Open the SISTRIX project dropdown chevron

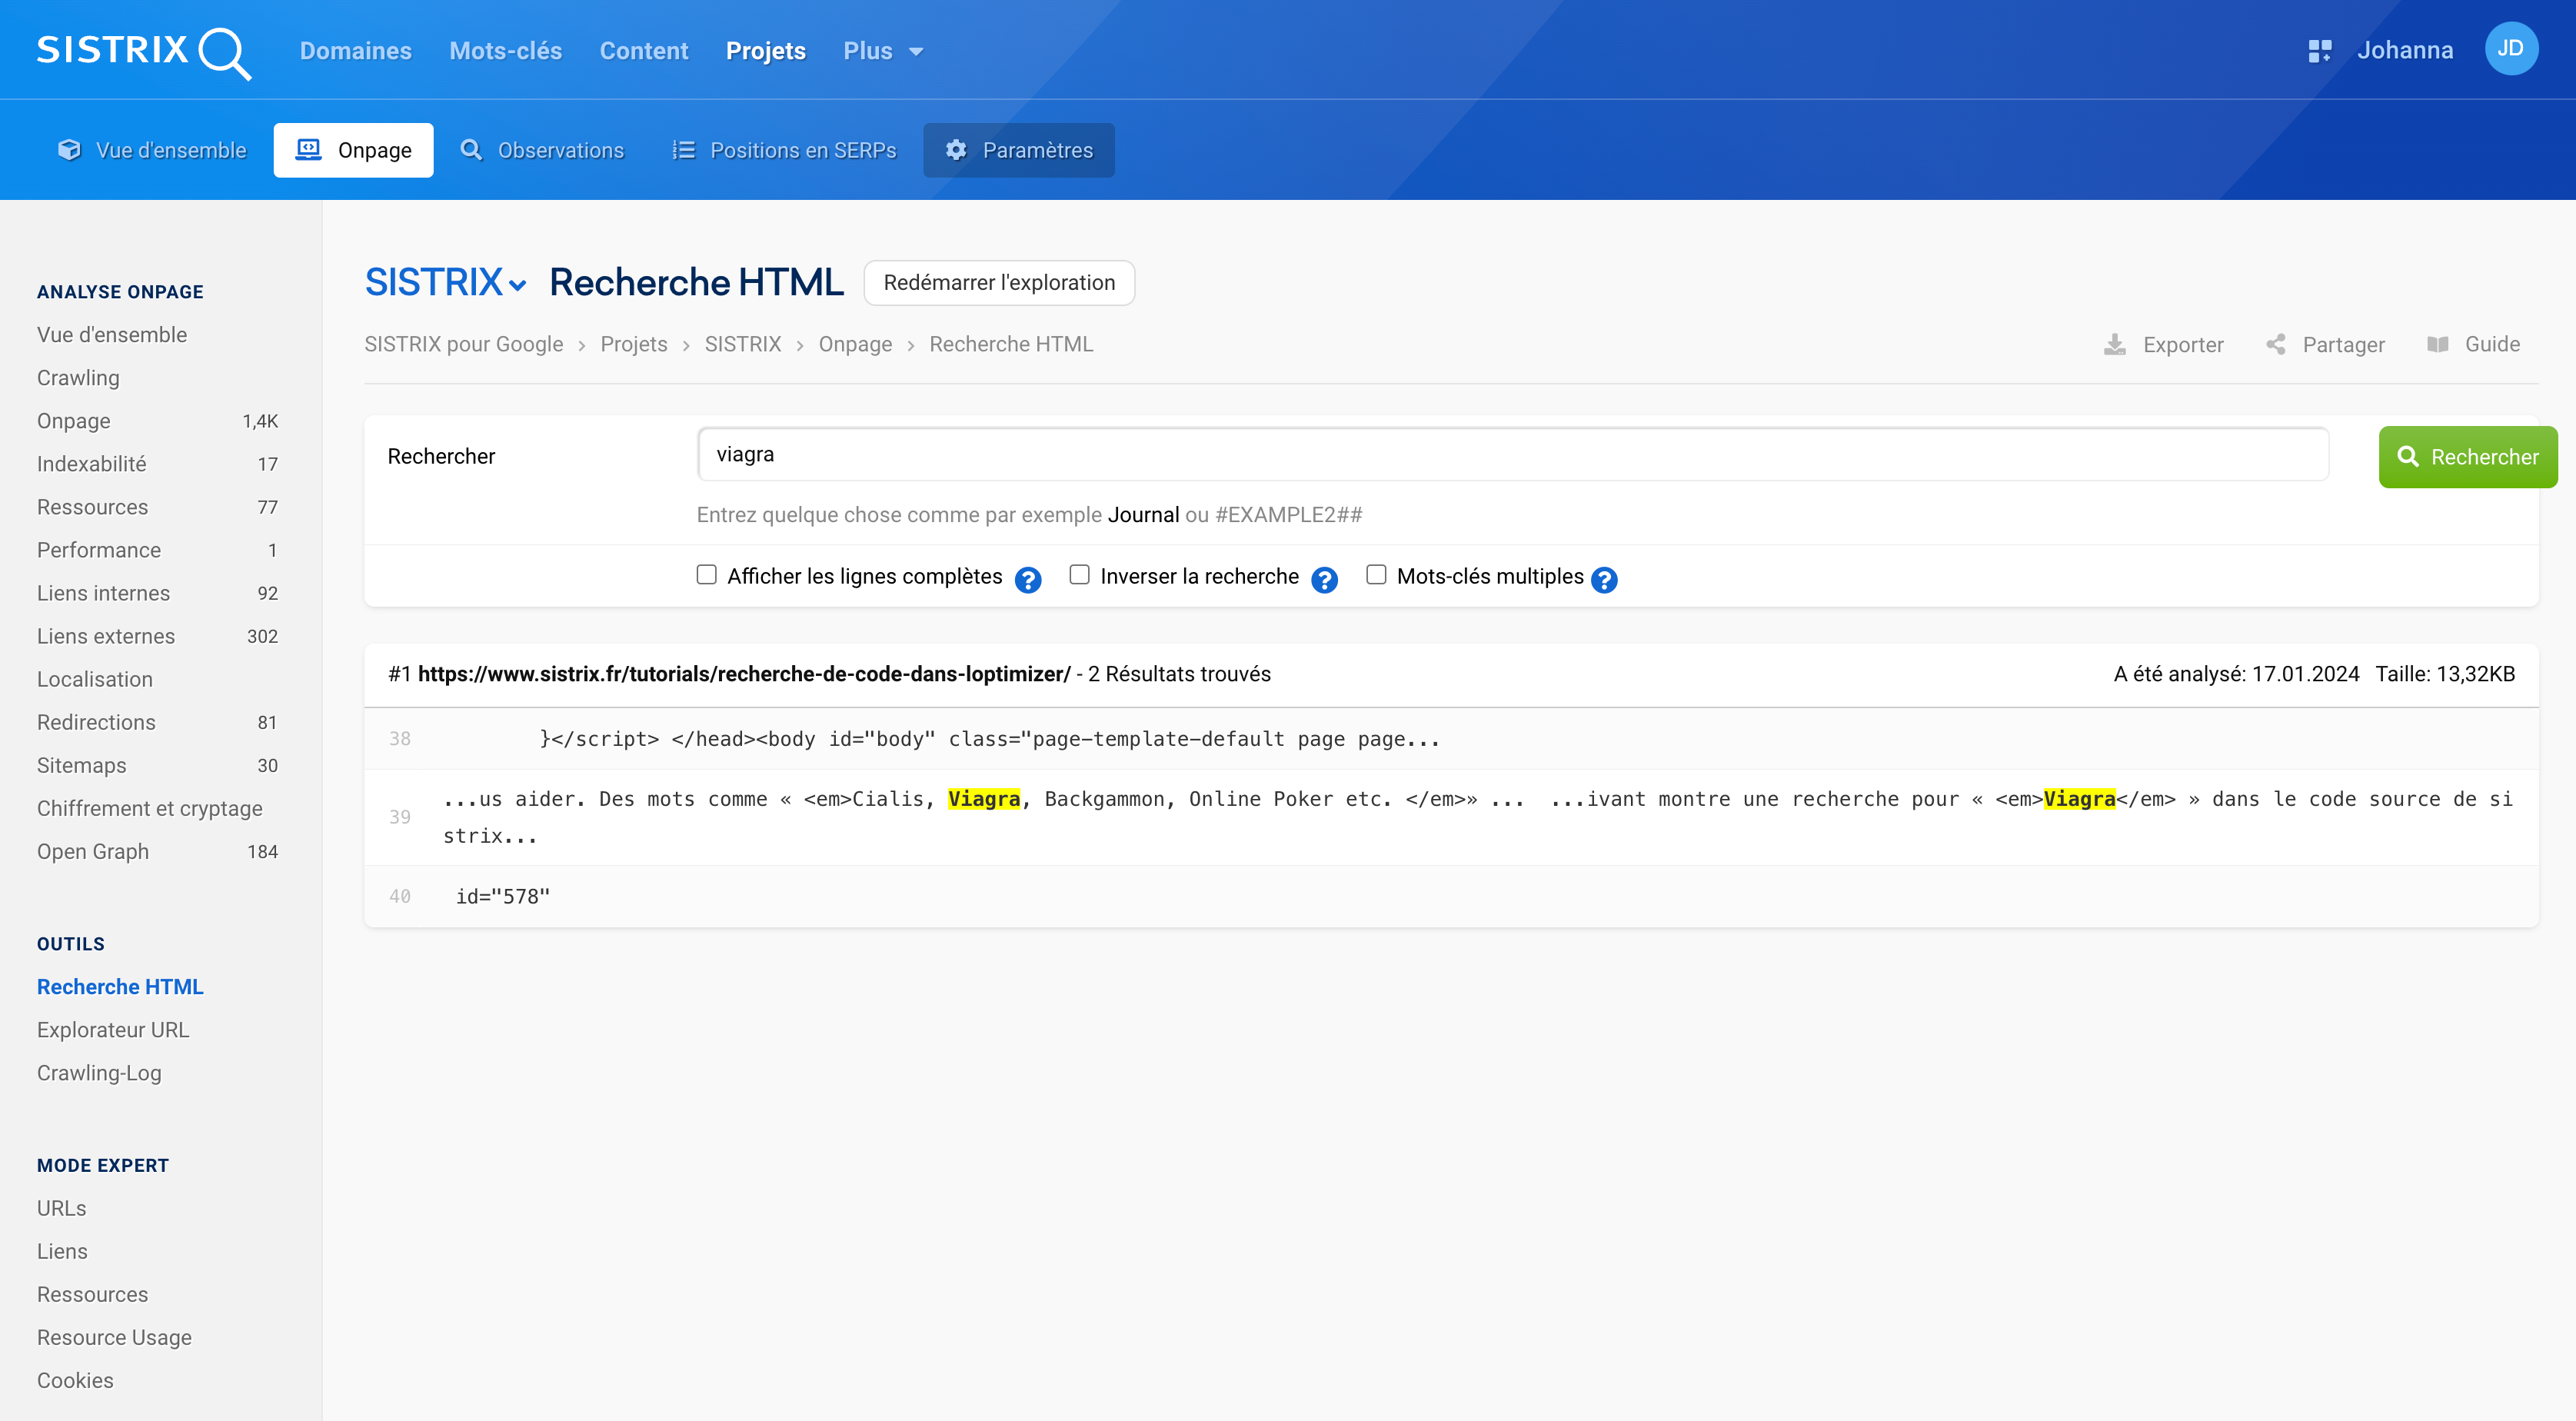[517, 285]
